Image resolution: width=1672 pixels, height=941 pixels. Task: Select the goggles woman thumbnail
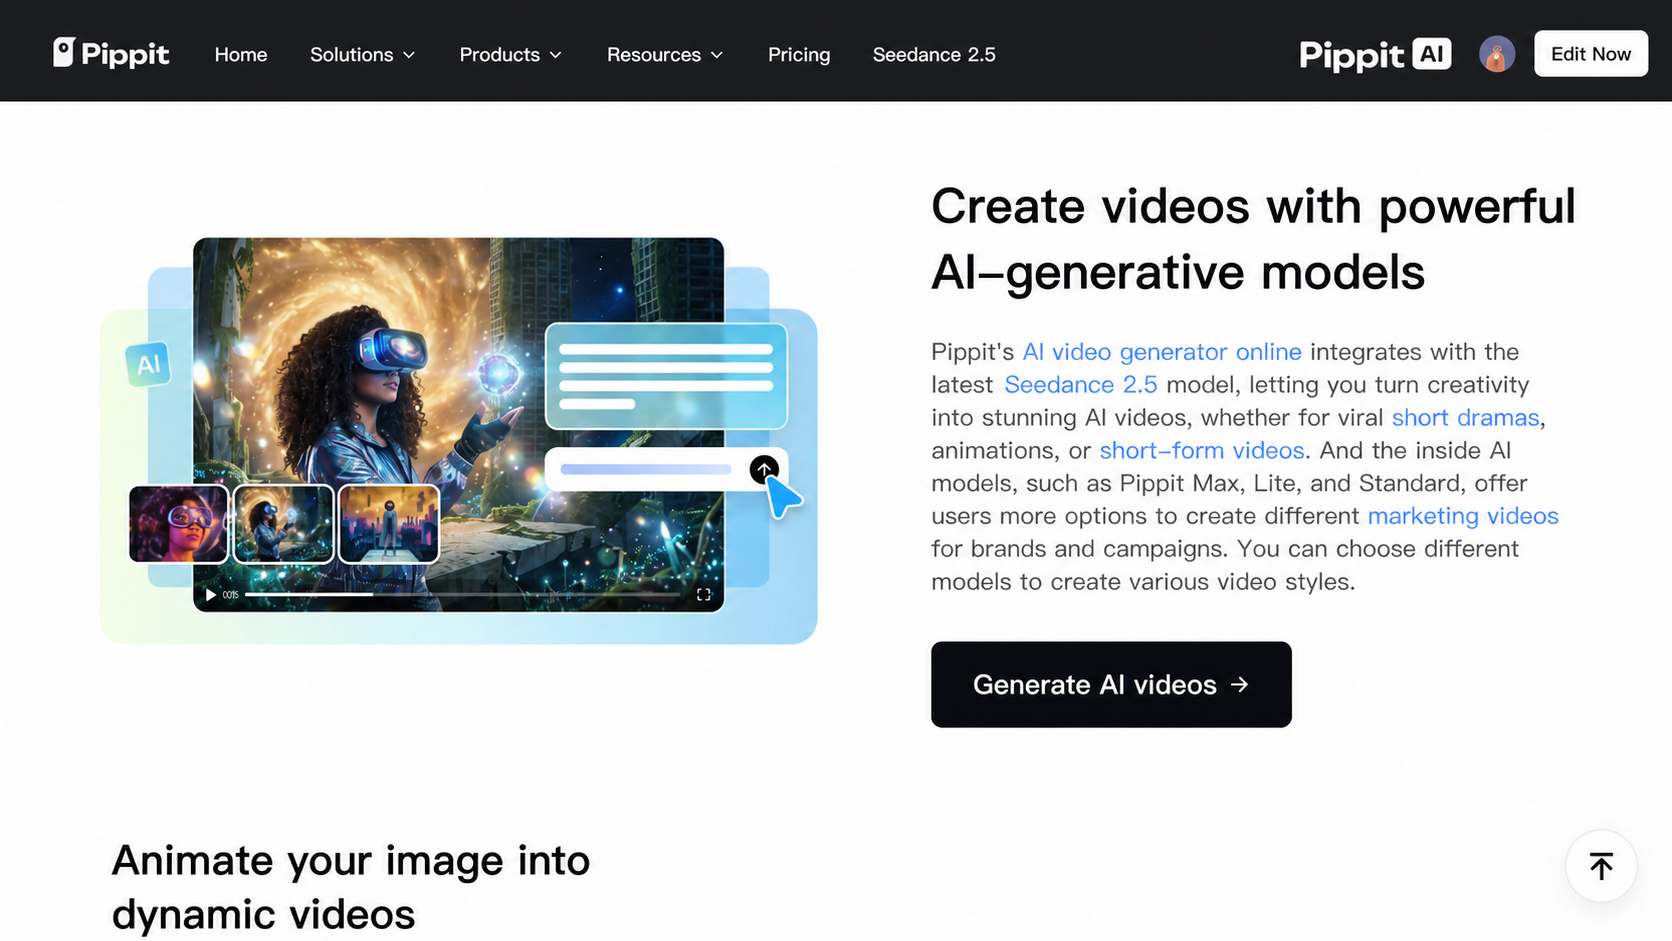tap(178, 524)
